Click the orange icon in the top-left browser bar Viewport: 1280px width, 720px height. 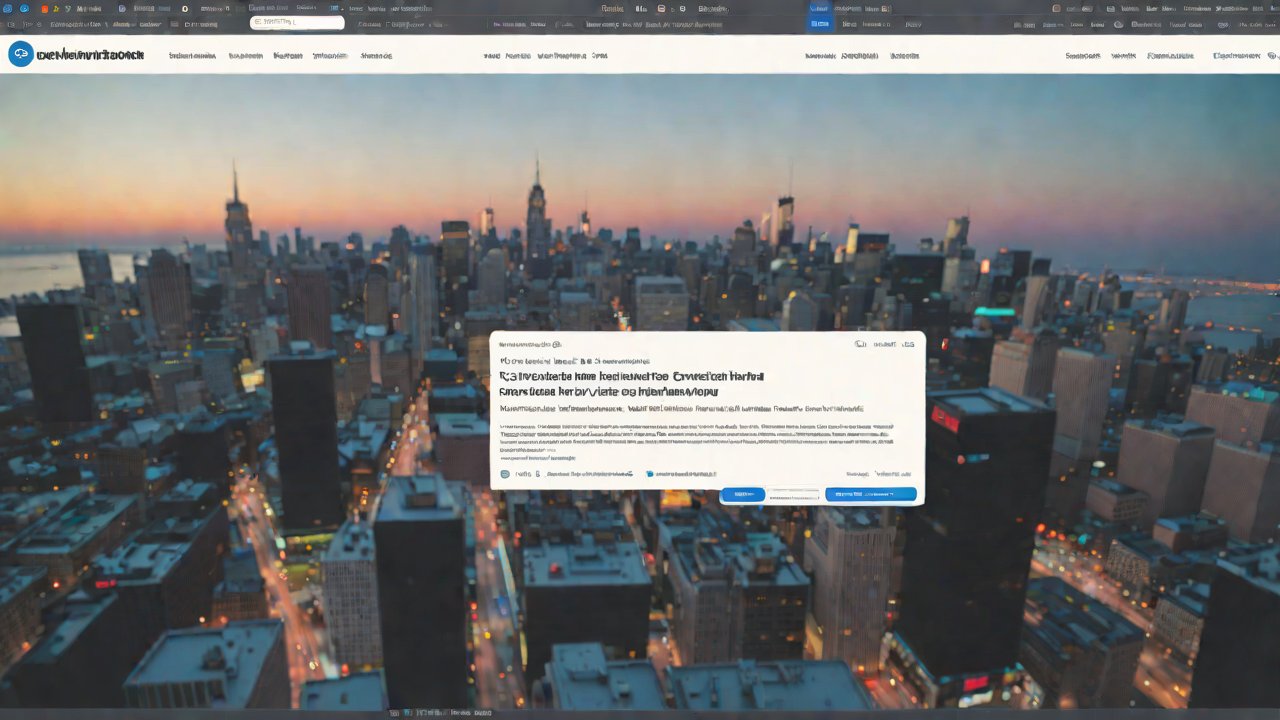44,8
